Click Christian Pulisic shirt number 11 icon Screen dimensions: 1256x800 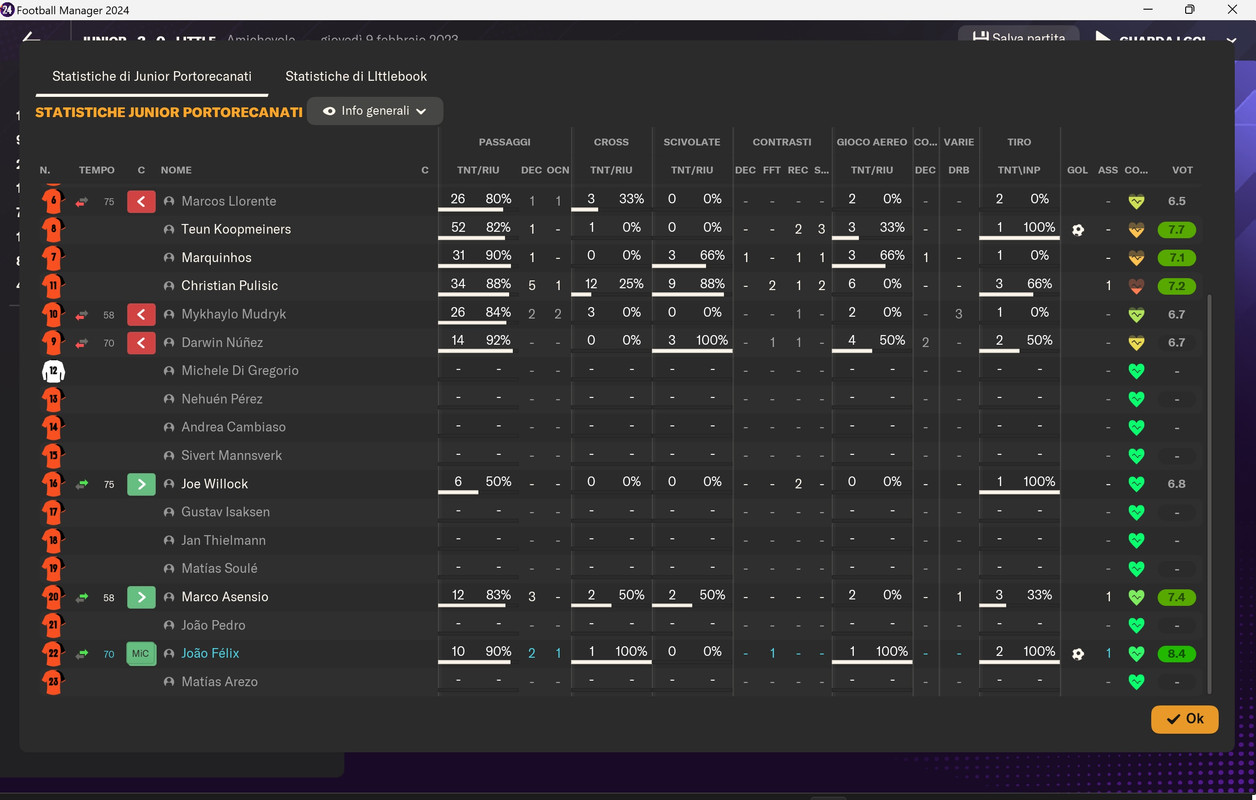[53, 286]
